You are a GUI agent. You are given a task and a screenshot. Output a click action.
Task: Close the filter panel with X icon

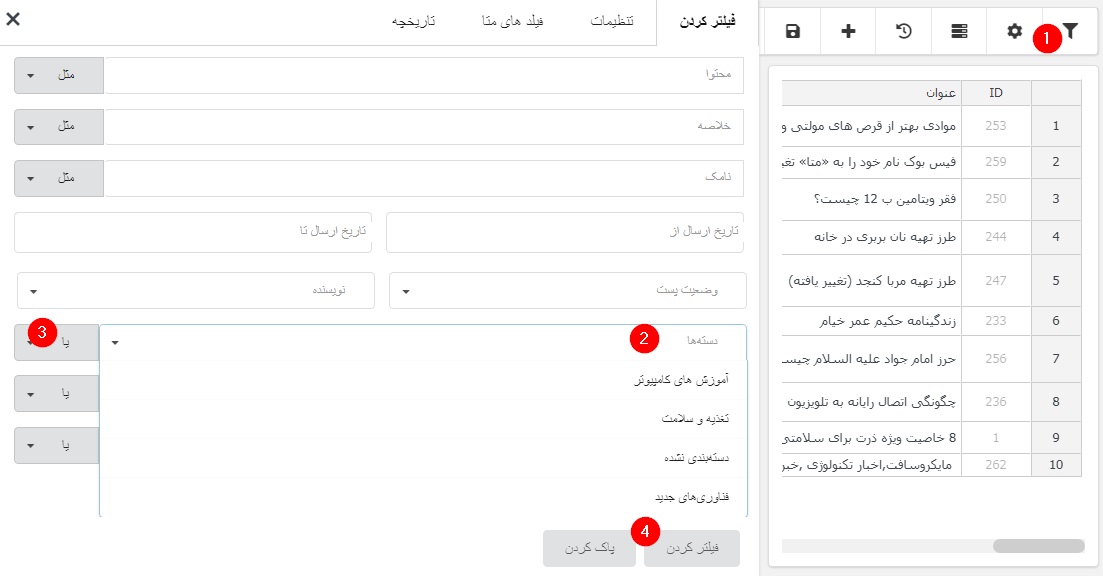[13, 18]
